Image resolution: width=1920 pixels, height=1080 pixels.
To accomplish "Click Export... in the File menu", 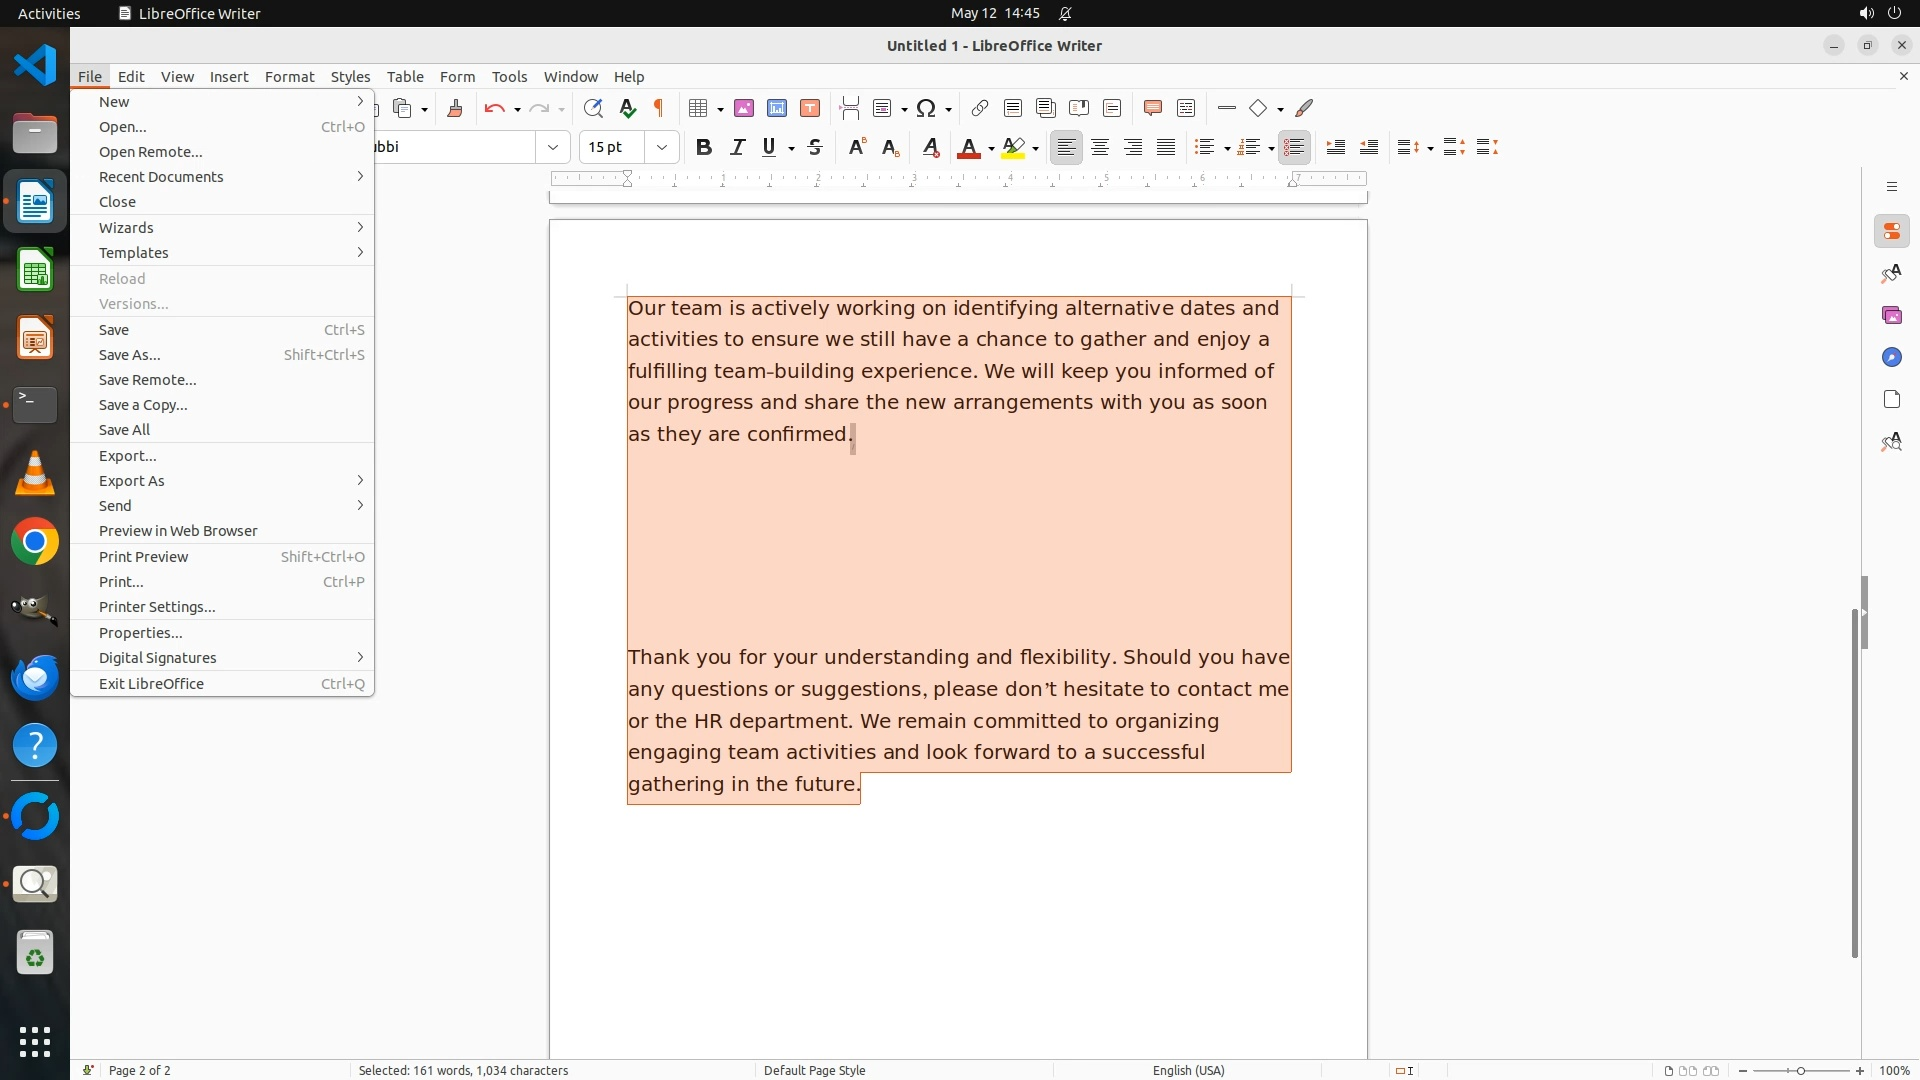I will pos(128,456).
